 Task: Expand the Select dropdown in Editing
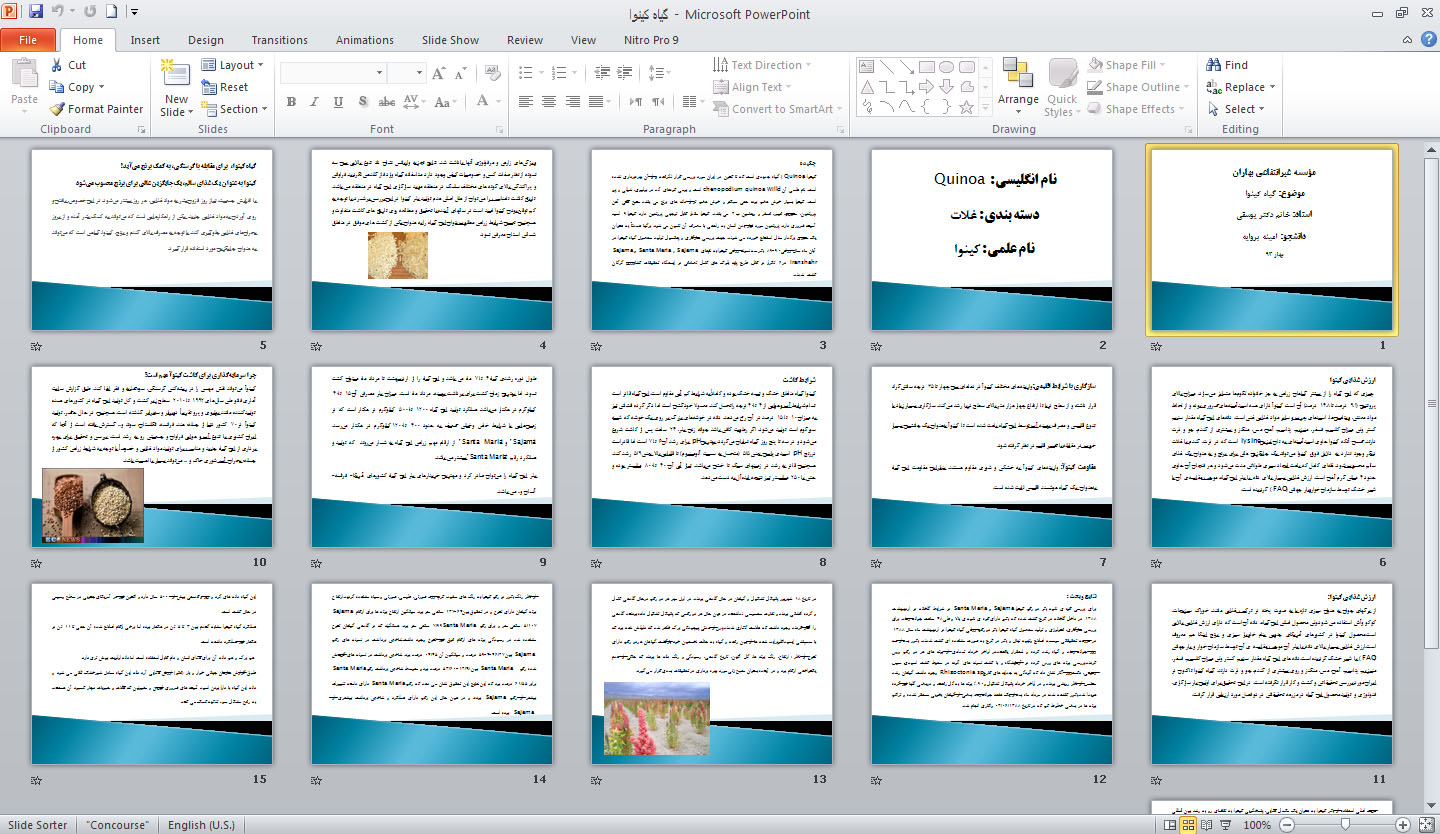(1239, 109)
